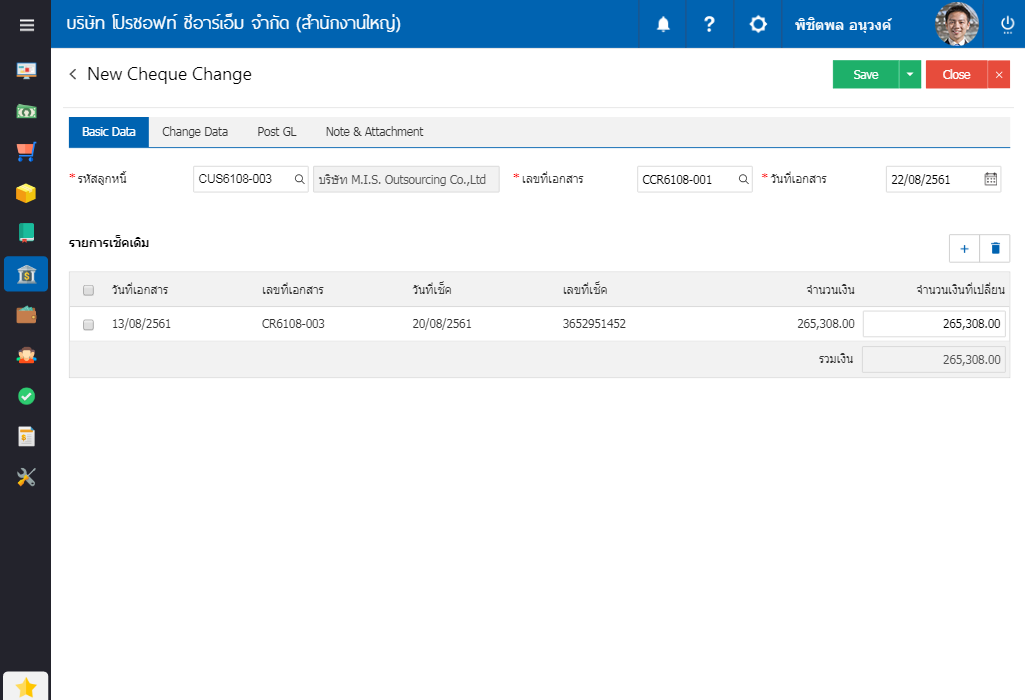Open the hamburger menu
Image resolution: width=1025 pixels, height=700 pixels.
point(26,25)
